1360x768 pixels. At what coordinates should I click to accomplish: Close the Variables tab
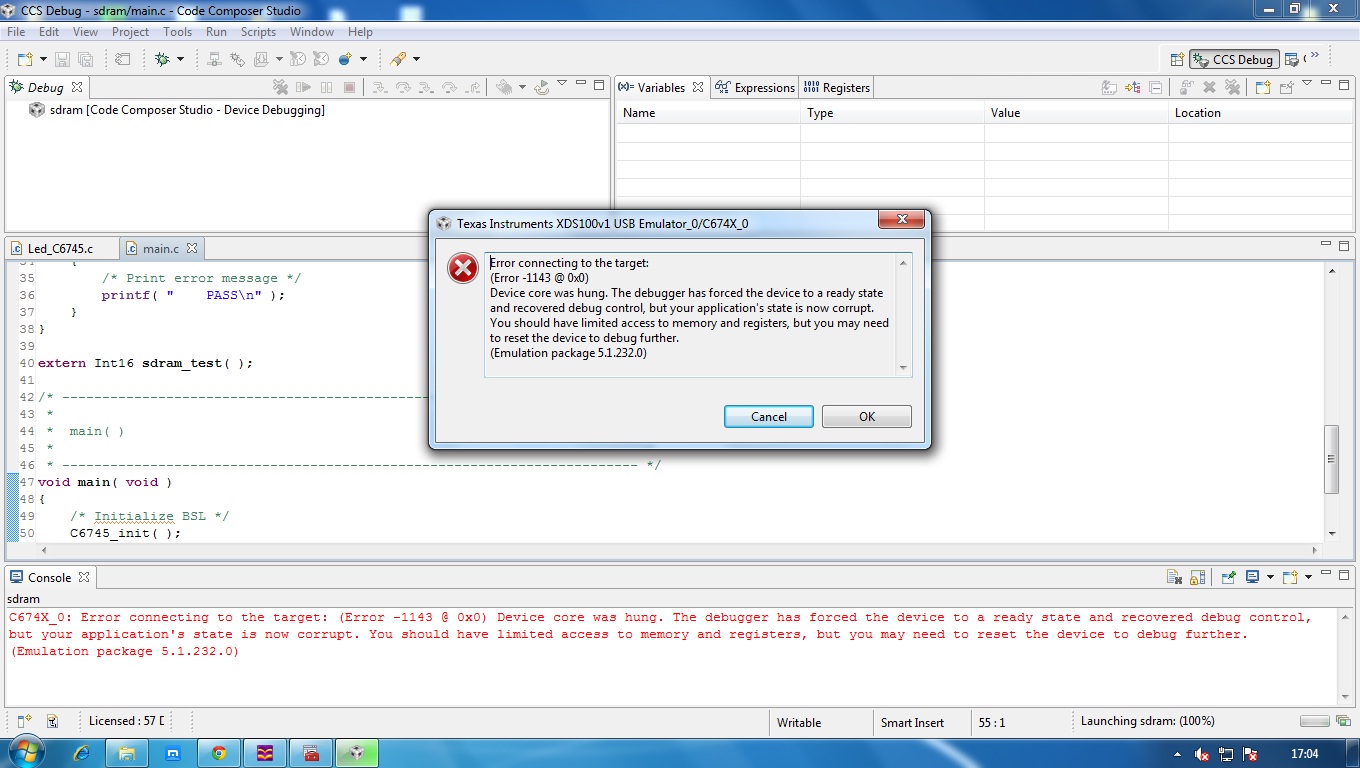pyautogui.click(x=698, y=87)
